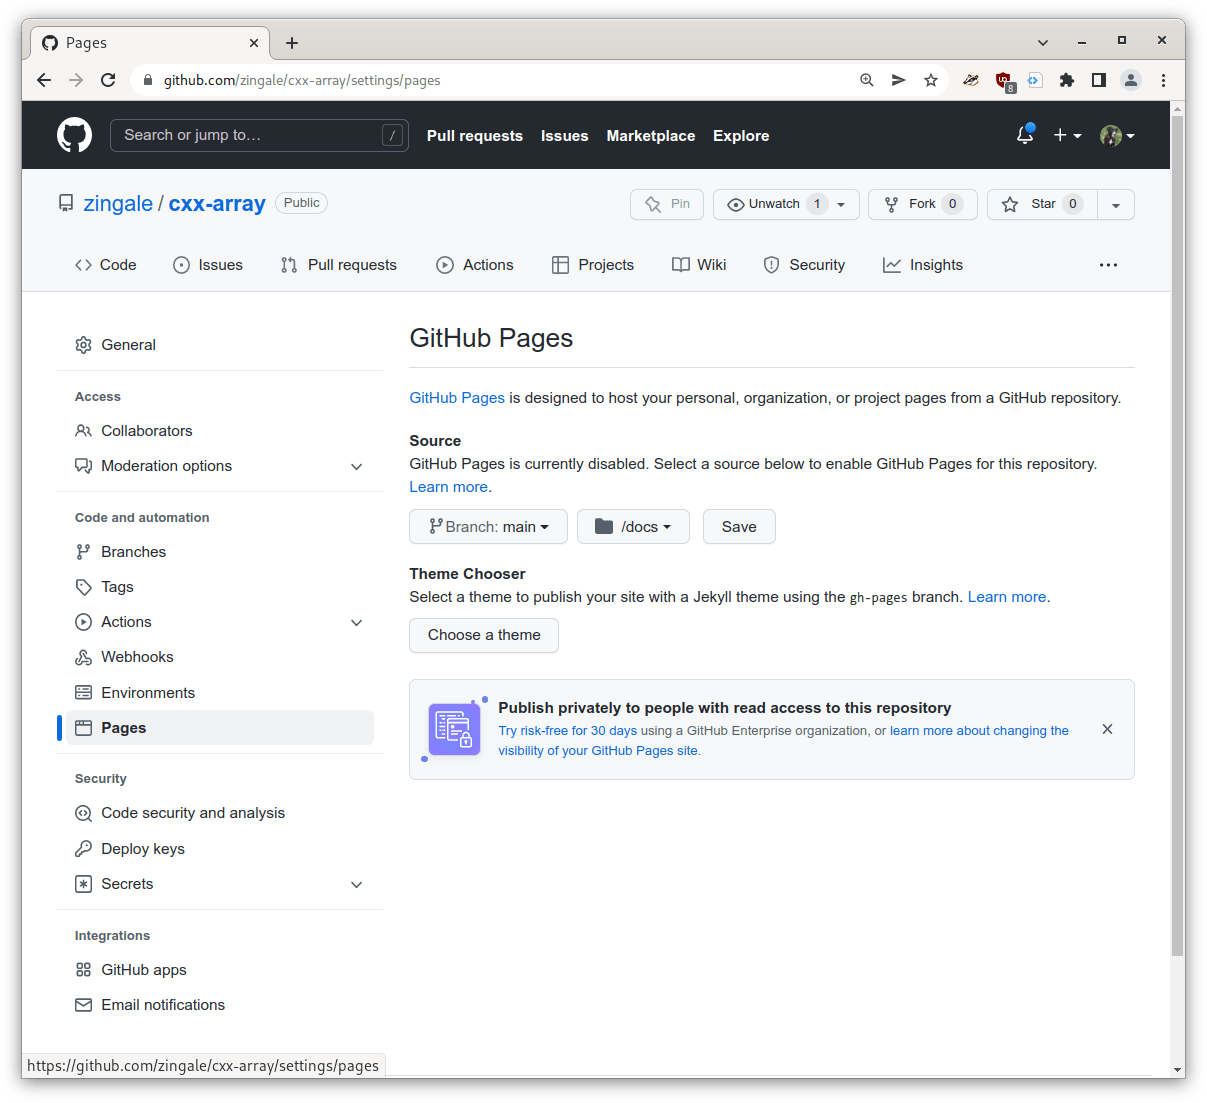
Task: Switch to the Wiki tab
Action: pyautogui.click(x=699, y=265)
